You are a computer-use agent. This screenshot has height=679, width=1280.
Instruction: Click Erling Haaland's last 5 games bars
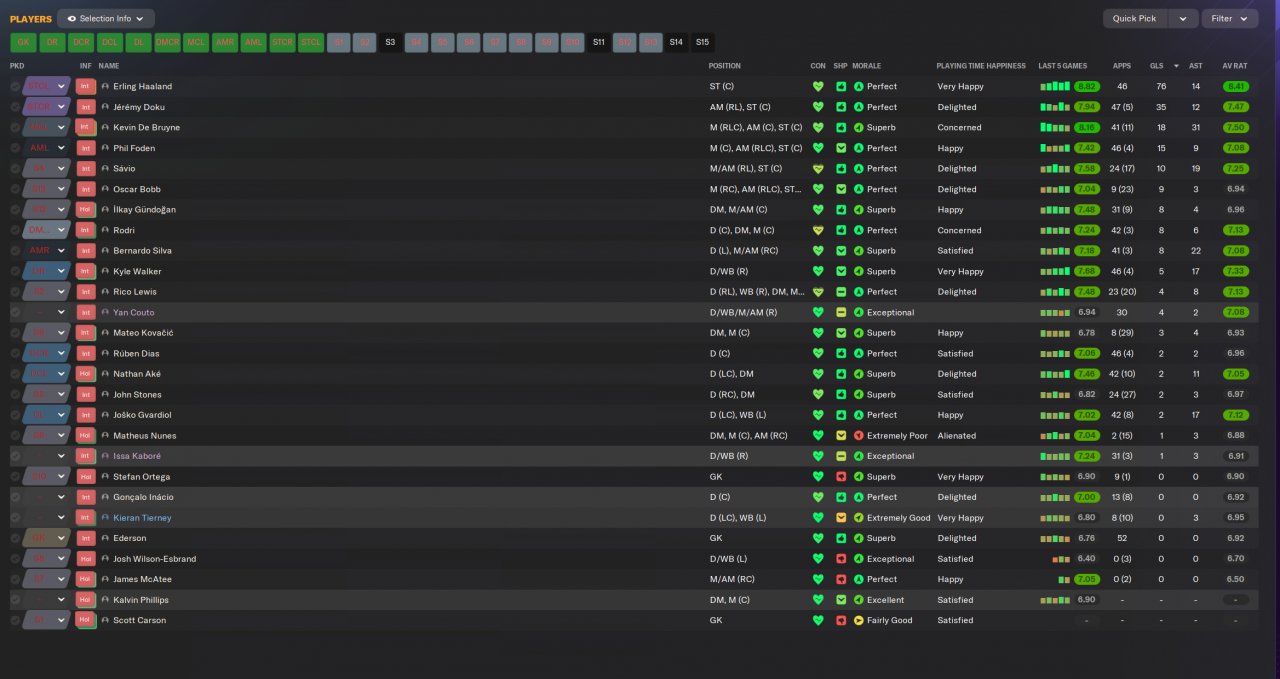[x=1055, y=87]
